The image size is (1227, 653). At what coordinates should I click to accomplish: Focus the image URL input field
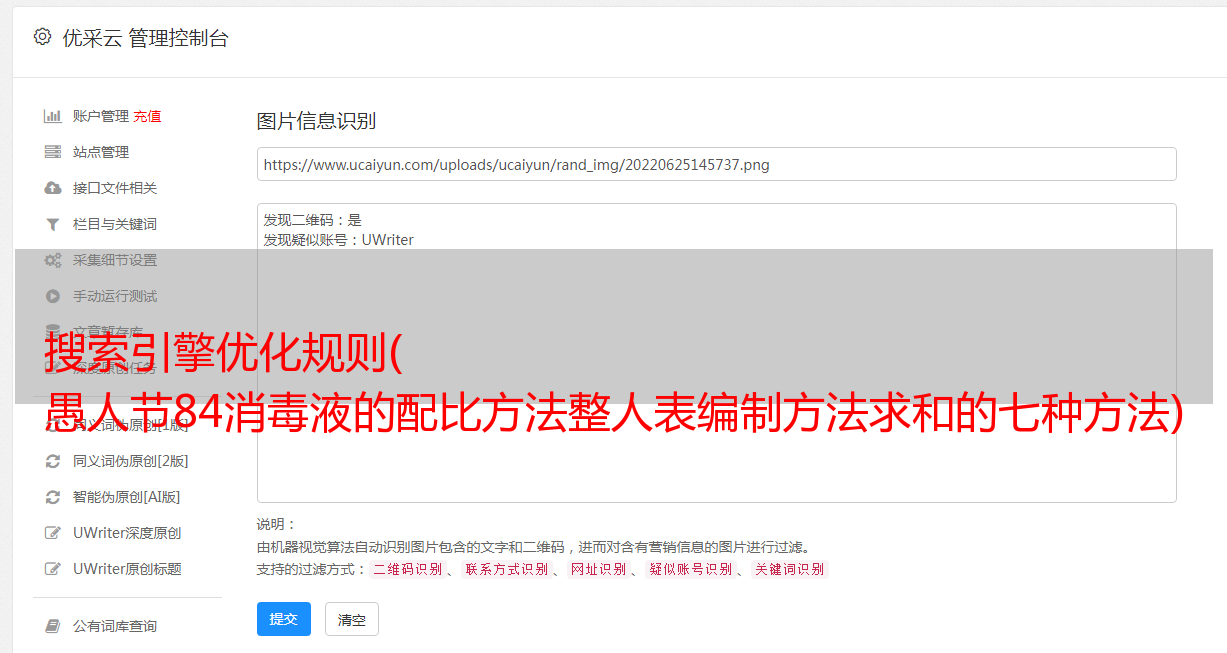tap(716, 164)
